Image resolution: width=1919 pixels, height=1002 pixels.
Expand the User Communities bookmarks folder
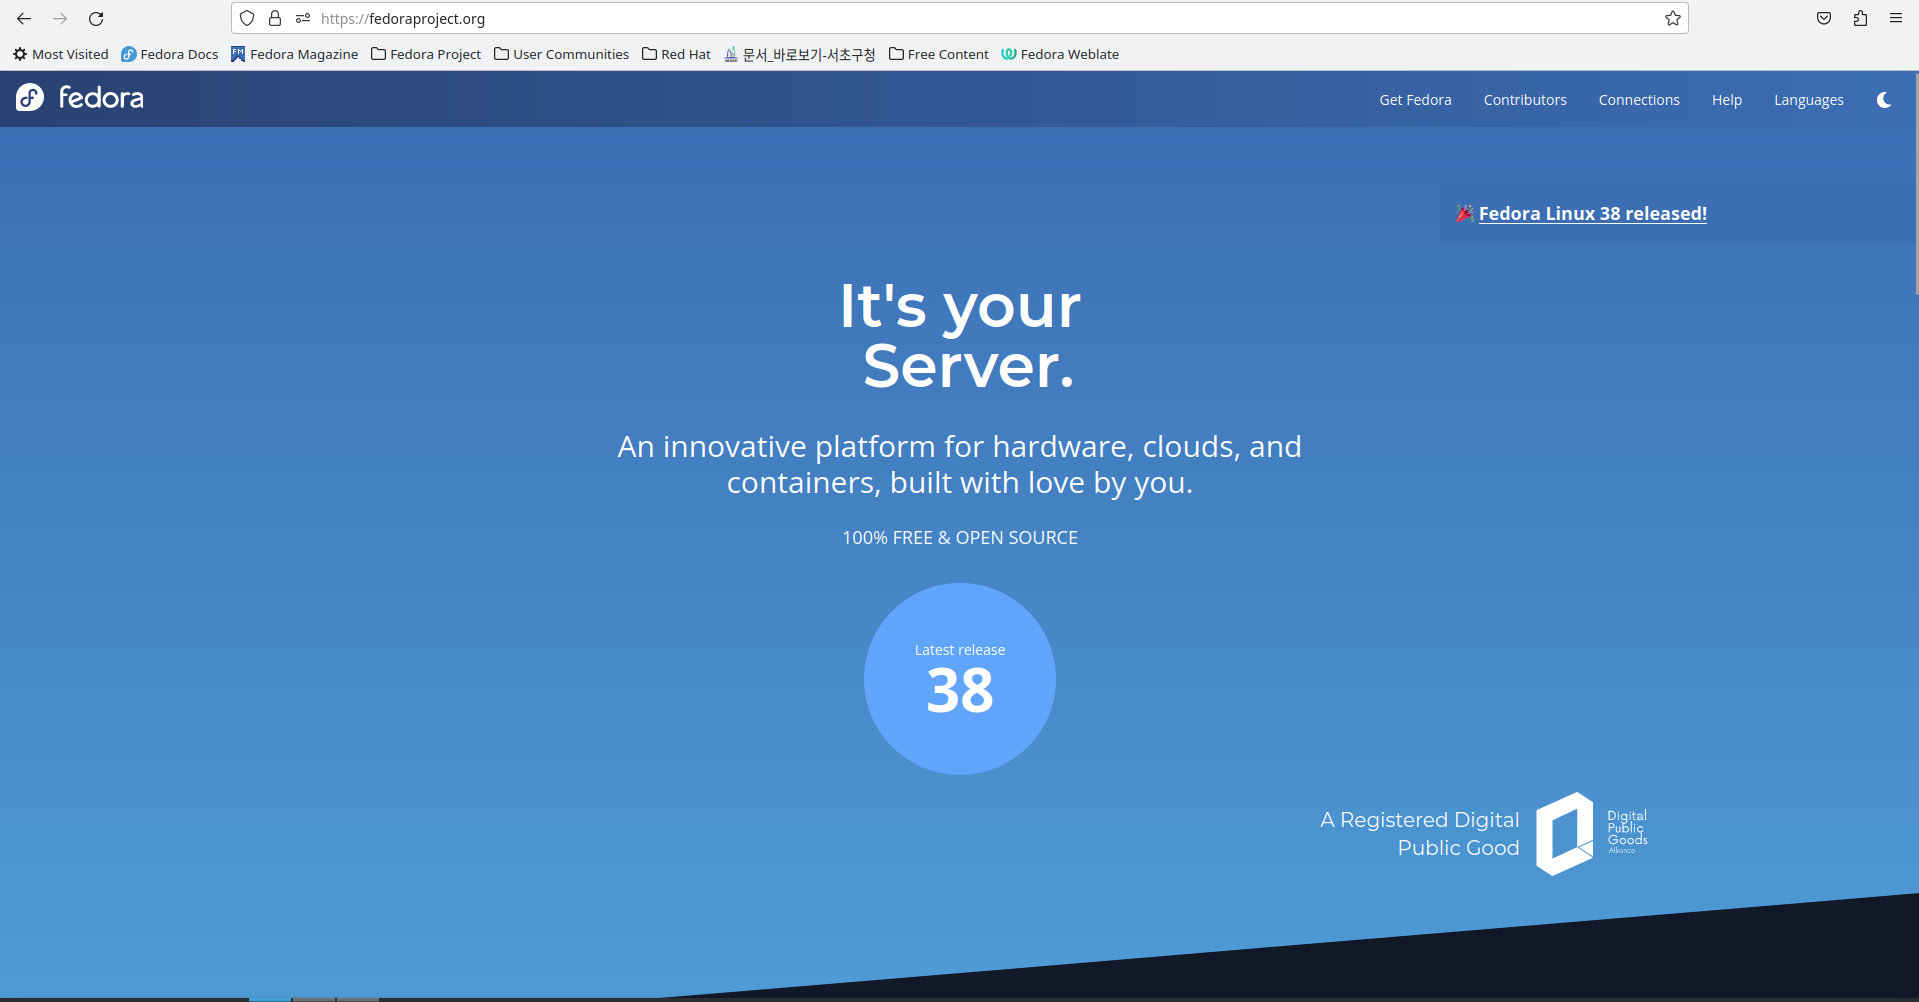[561, 54]
